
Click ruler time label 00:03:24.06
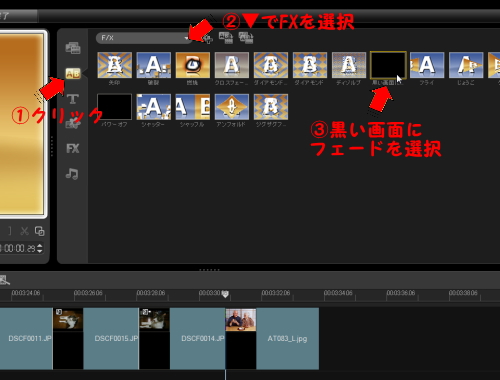tap(26, 293)
